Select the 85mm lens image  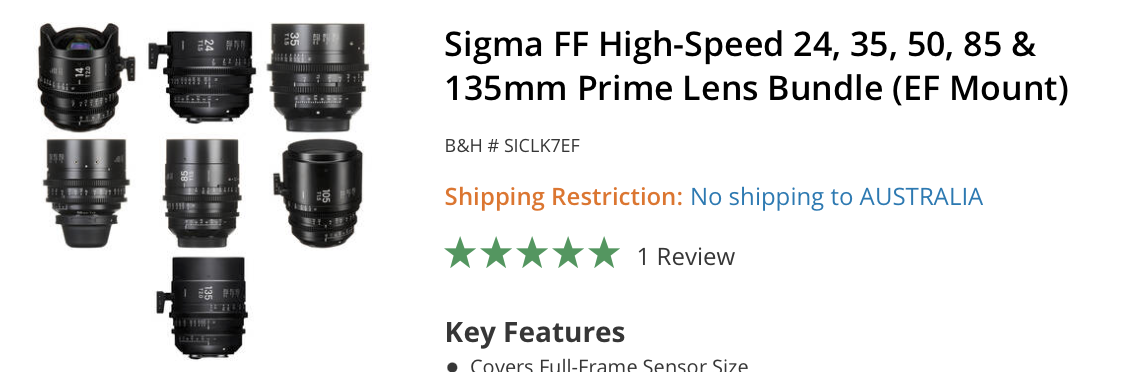click(x=201, y=193)
